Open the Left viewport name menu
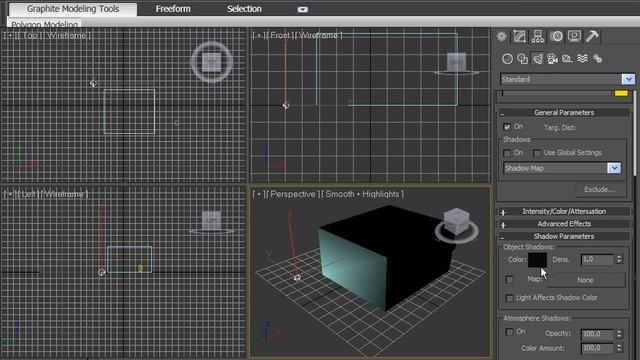640x360 pixels. [x=29, y=194]
